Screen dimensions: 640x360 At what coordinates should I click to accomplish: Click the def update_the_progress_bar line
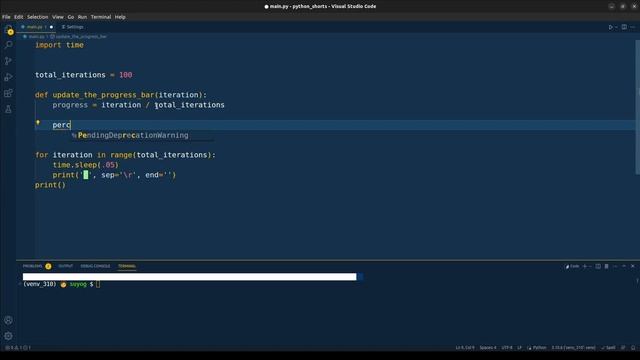coord(121,95)
